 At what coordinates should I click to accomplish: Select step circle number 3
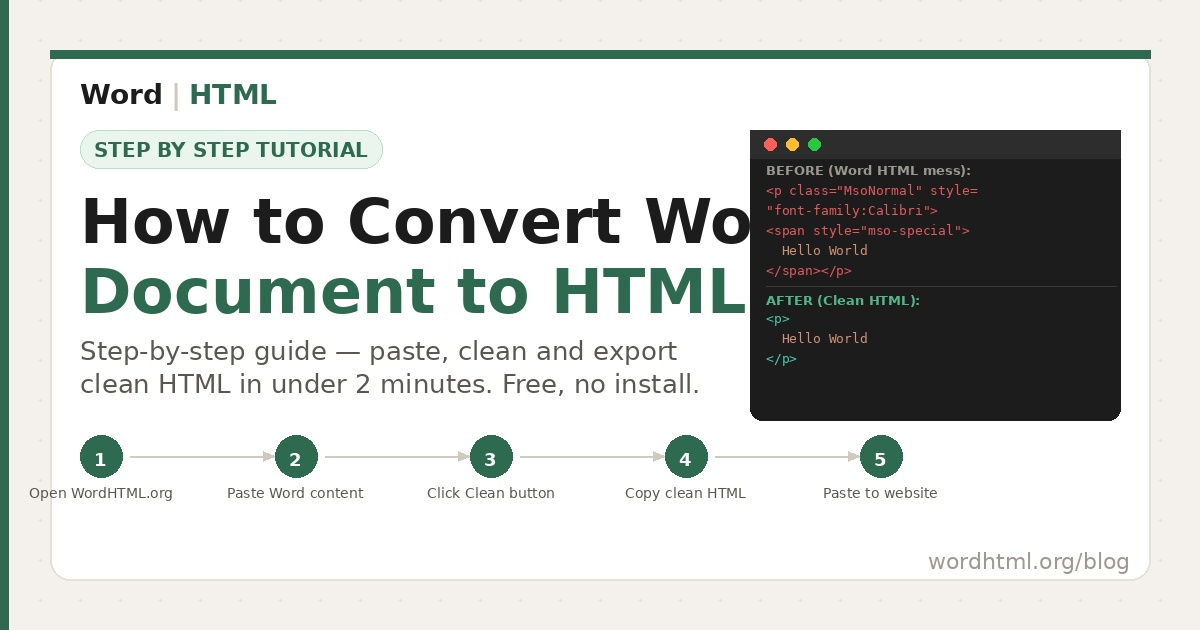491,458
